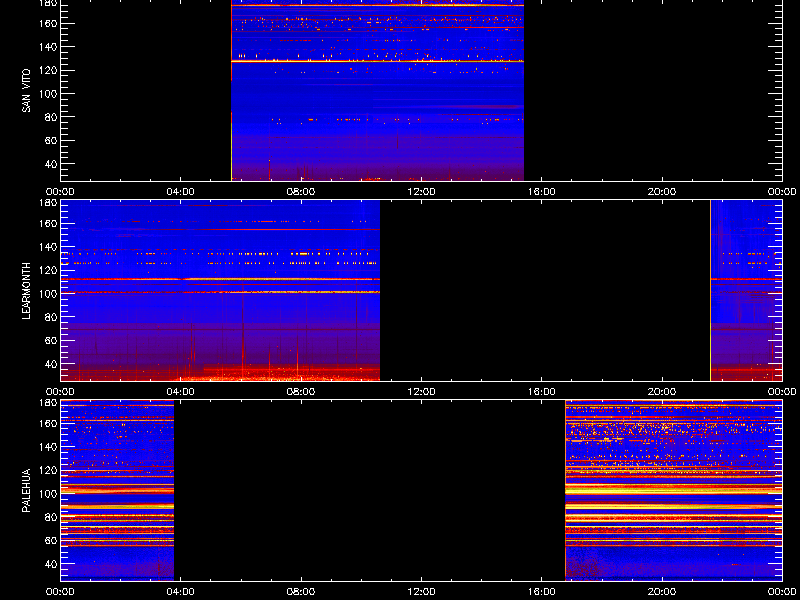Select the 20:00 time label under San Vito plot
The height and width of the screenshot is (600, 800).
662,192
